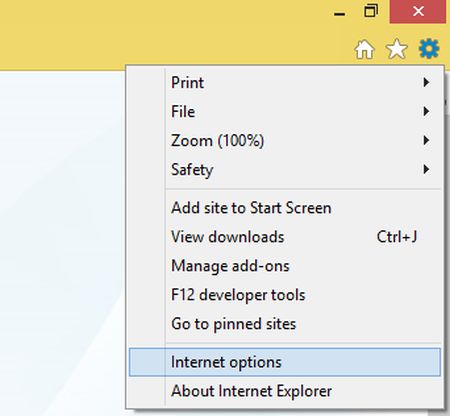Expand the Safety submenu arrow
This screenshot has height=416, width=450.
click(x=426, y=169)
